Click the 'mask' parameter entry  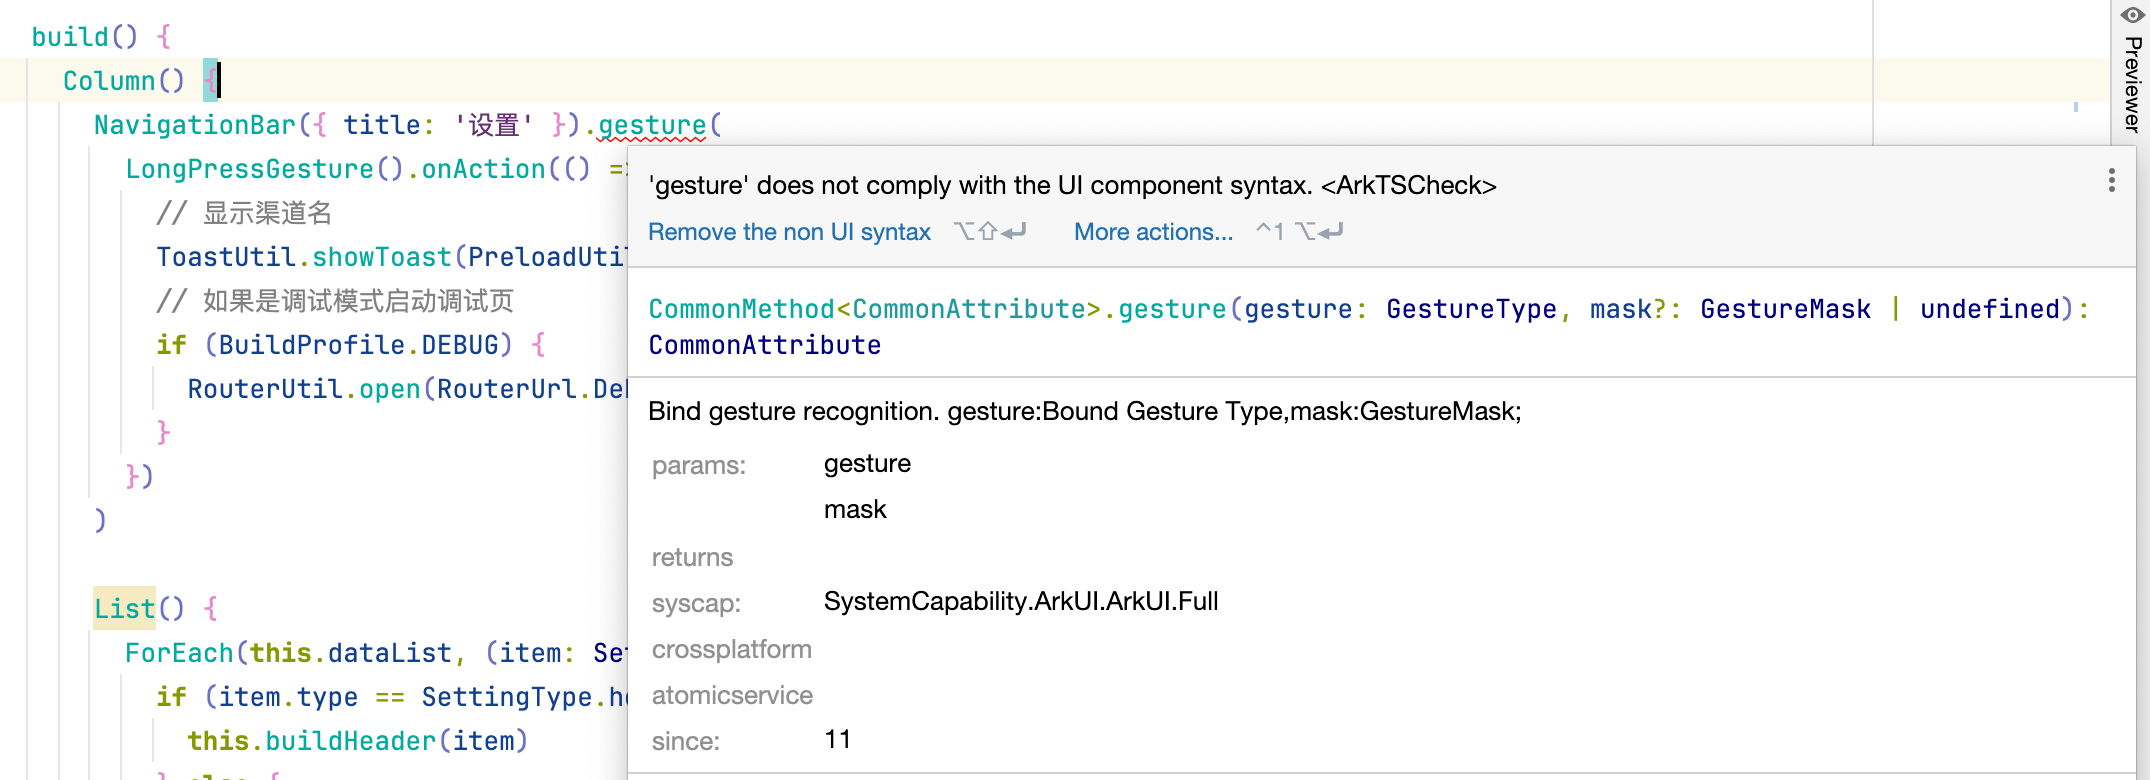click(855, 509)
